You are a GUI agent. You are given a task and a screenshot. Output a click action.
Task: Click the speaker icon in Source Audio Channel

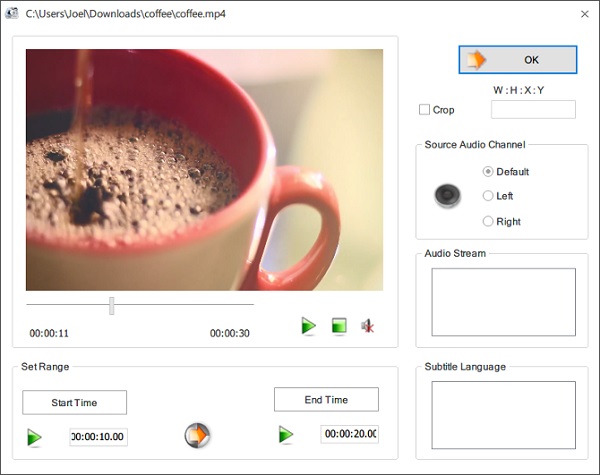point(447,196)
